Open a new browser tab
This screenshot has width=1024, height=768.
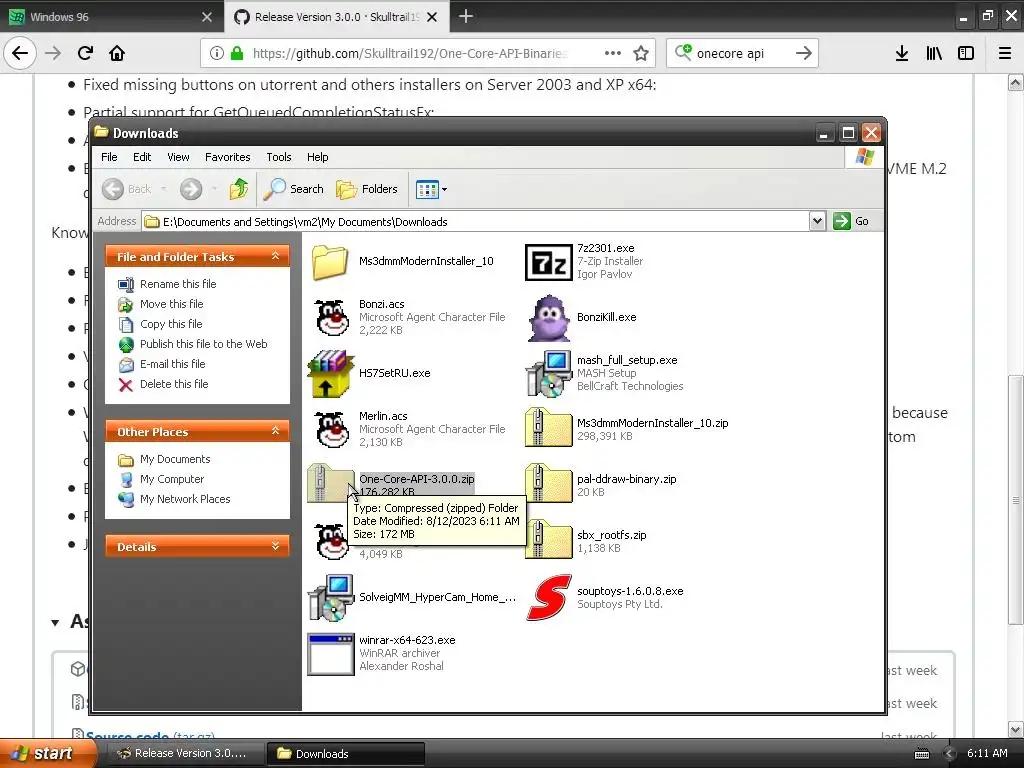tap(466, 16)
